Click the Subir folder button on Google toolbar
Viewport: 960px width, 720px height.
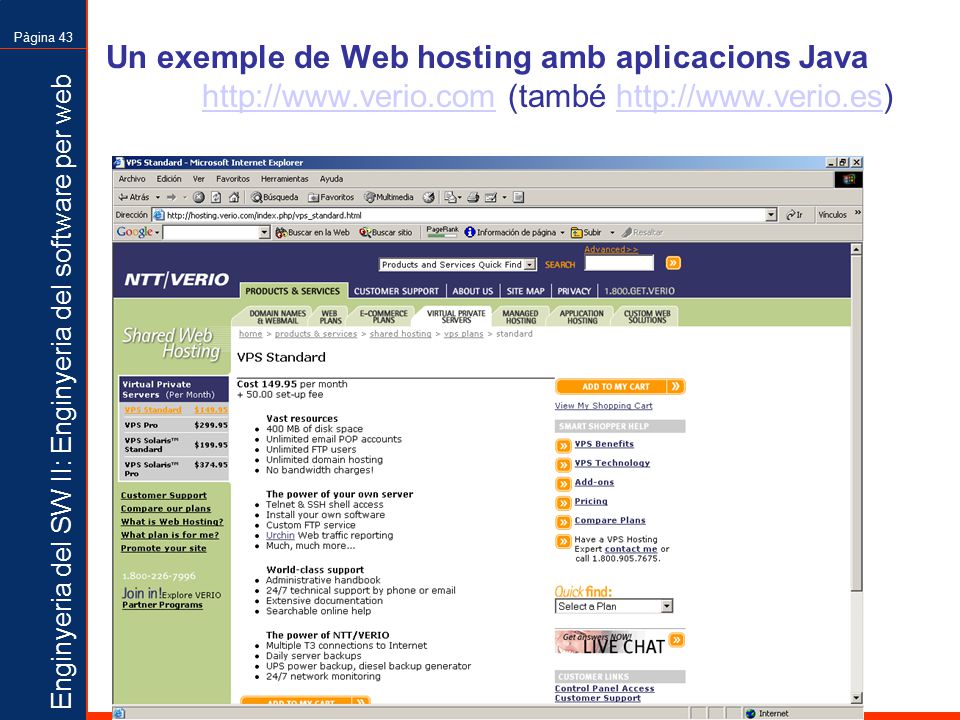click(x=587, y=233)
